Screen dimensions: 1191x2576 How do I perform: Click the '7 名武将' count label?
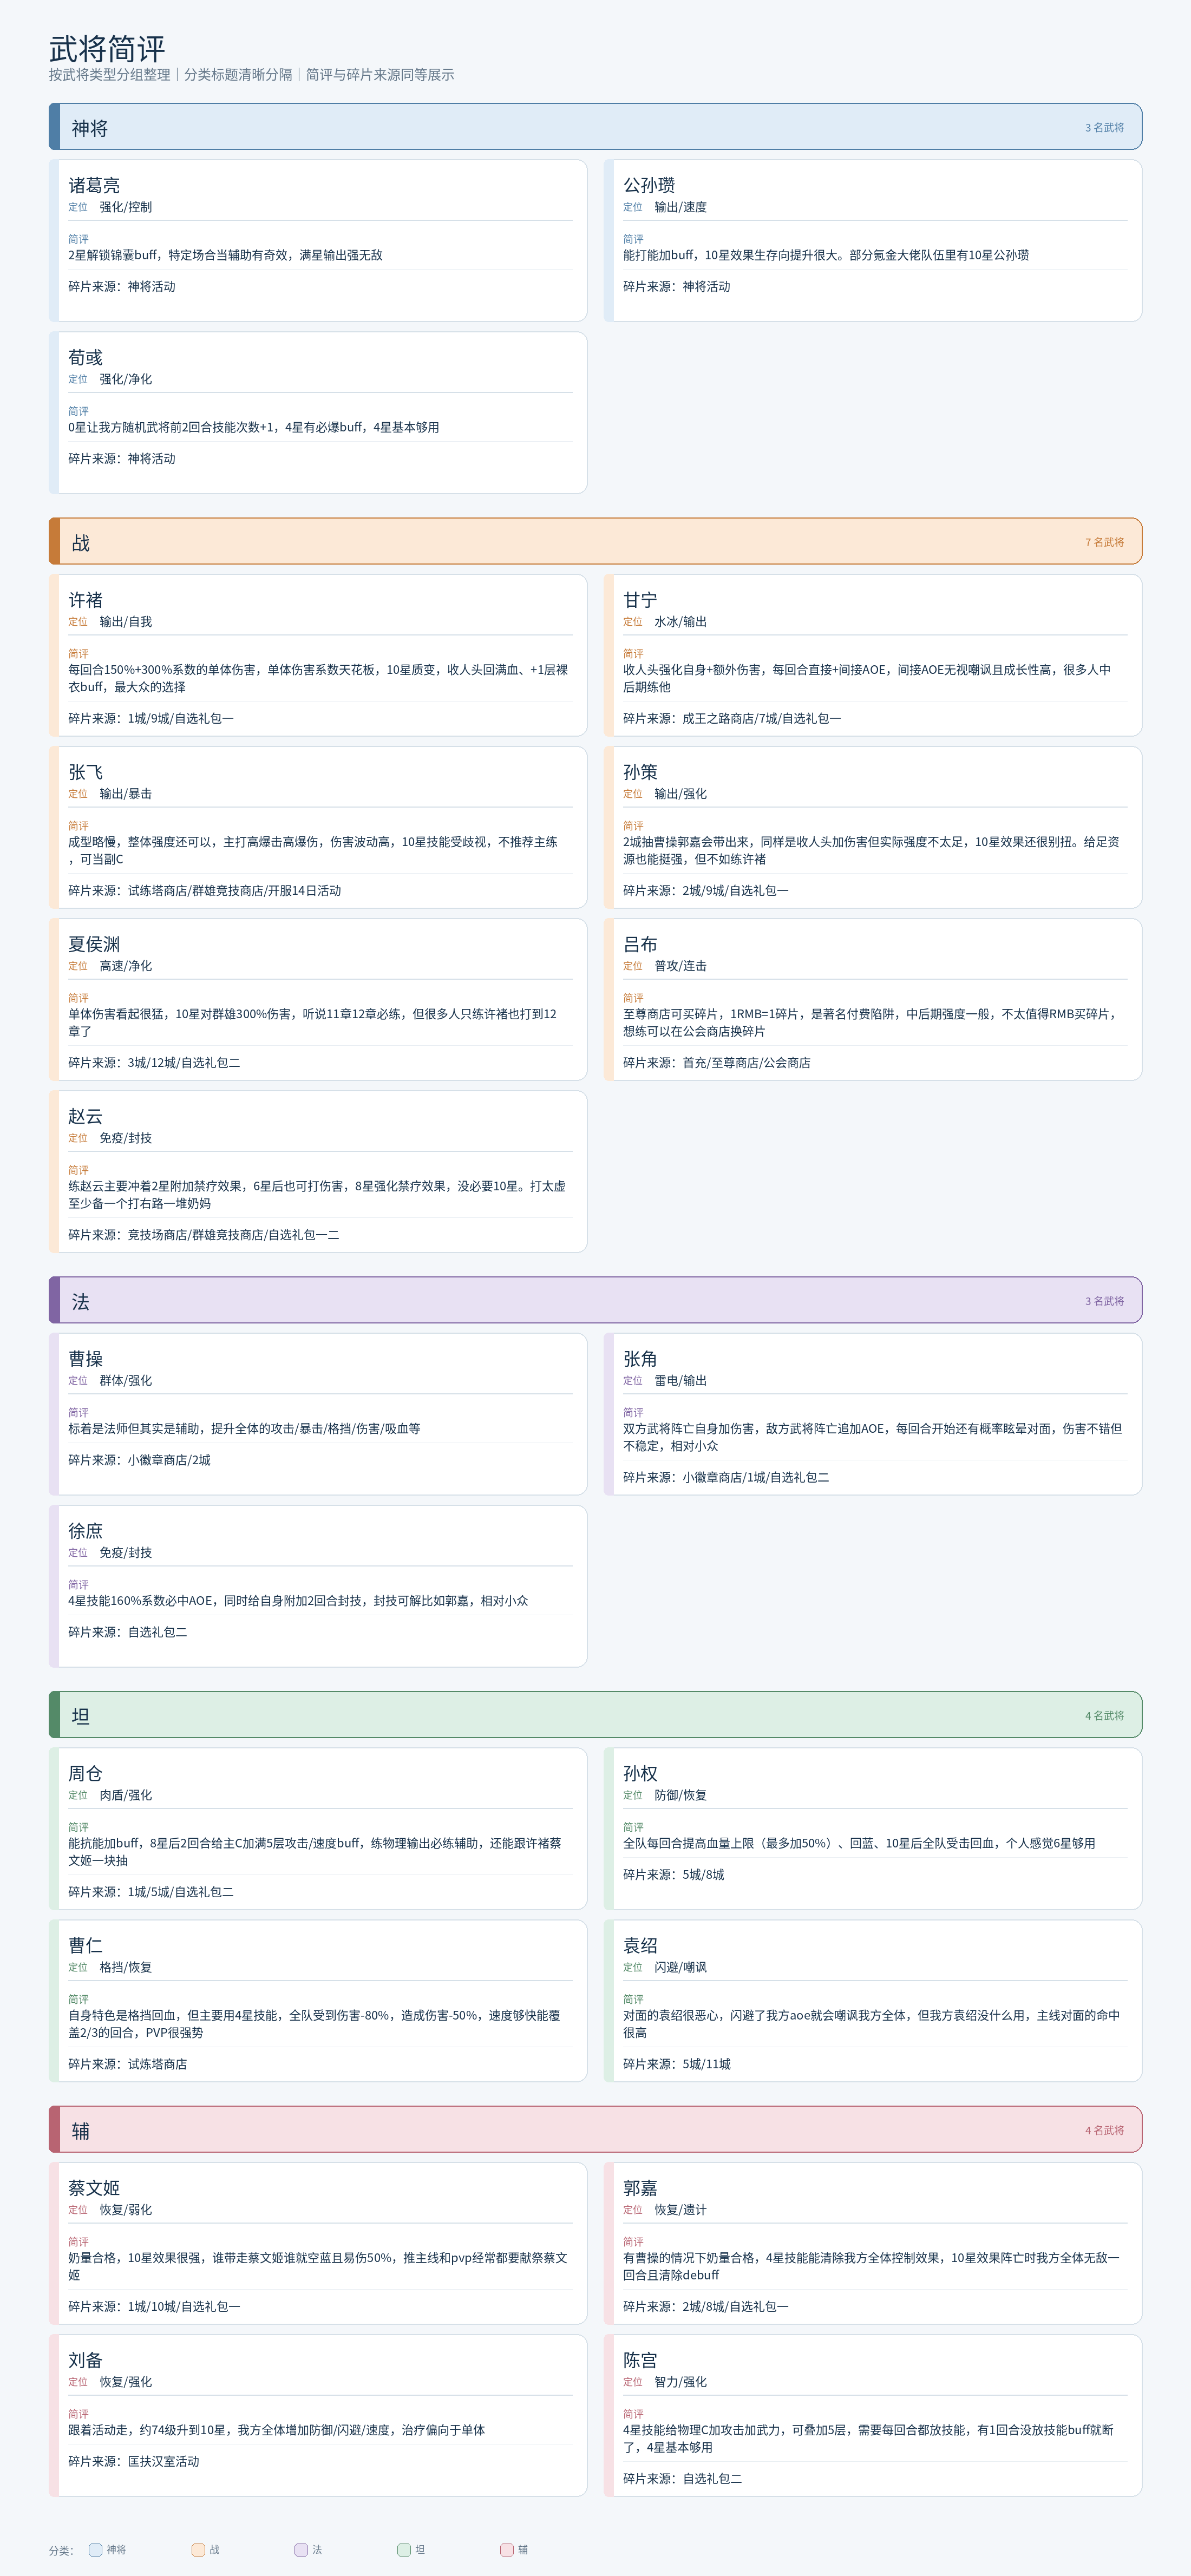(x=1104, y=542)
